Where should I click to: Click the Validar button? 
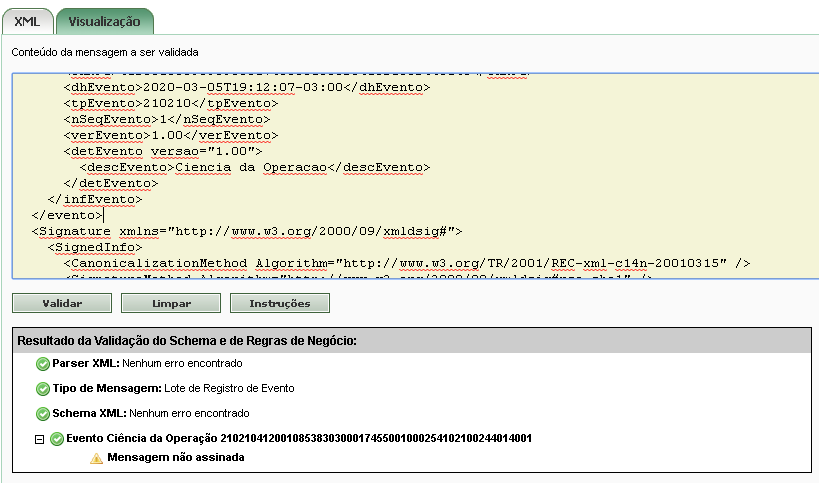click(62, 303)
